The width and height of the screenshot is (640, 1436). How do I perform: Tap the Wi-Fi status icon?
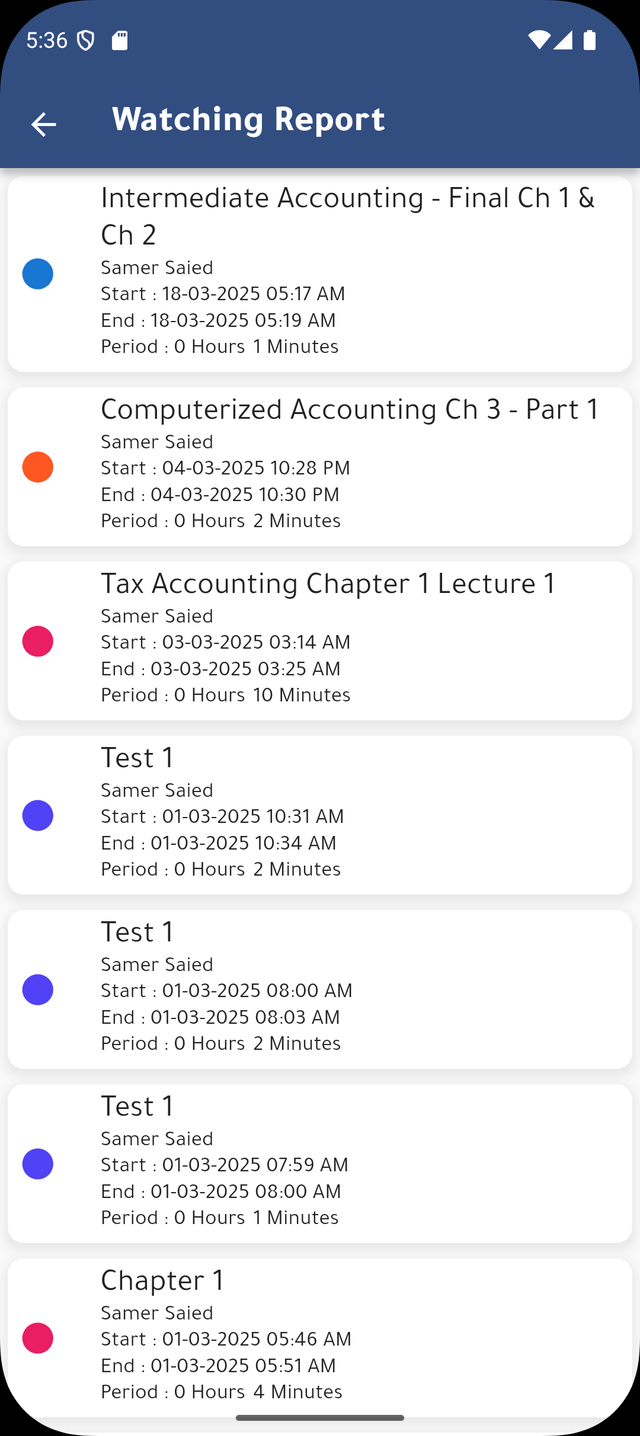click(539, 40)
